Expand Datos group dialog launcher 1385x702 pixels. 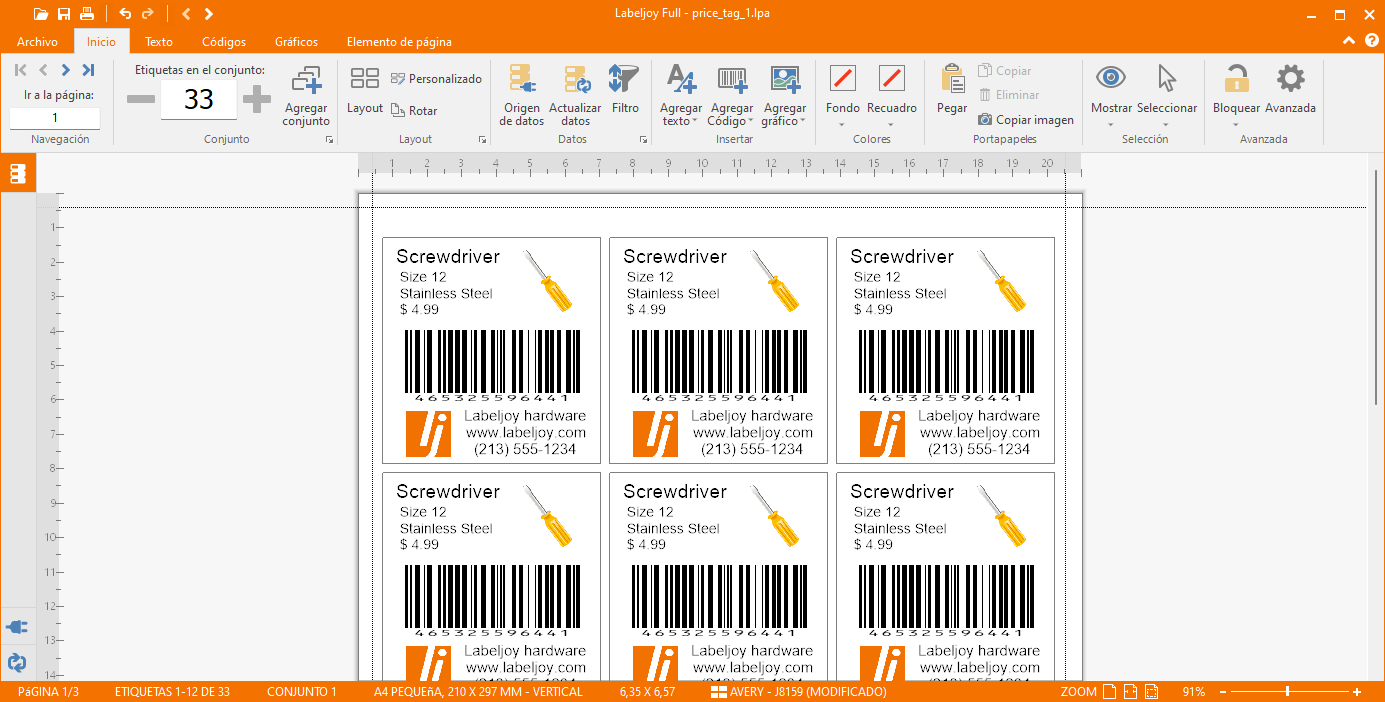[x=642, y=140]
